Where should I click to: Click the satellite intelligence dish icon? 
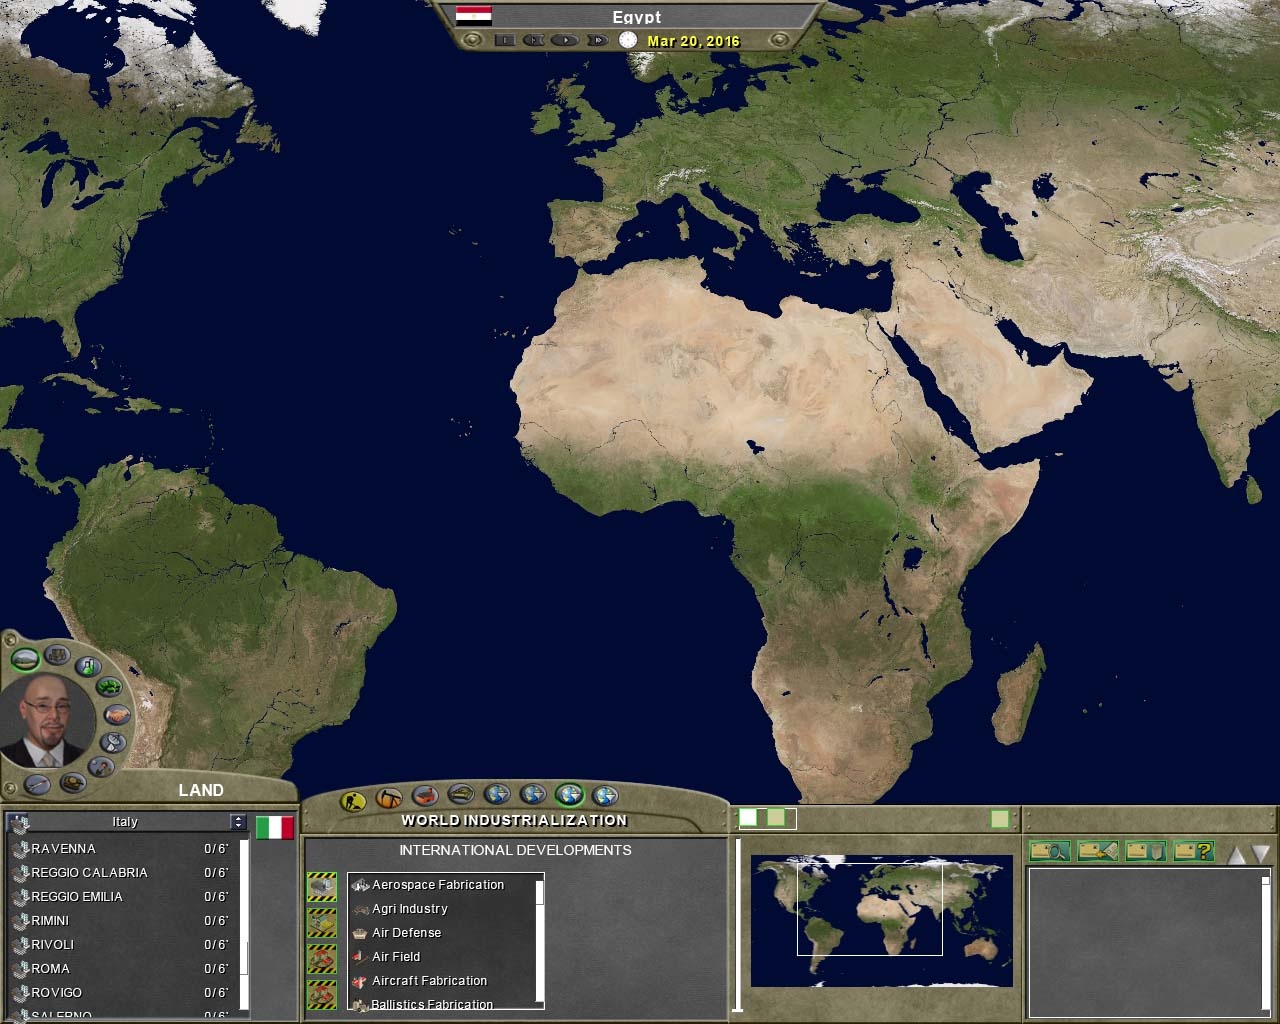coord(112,744)
